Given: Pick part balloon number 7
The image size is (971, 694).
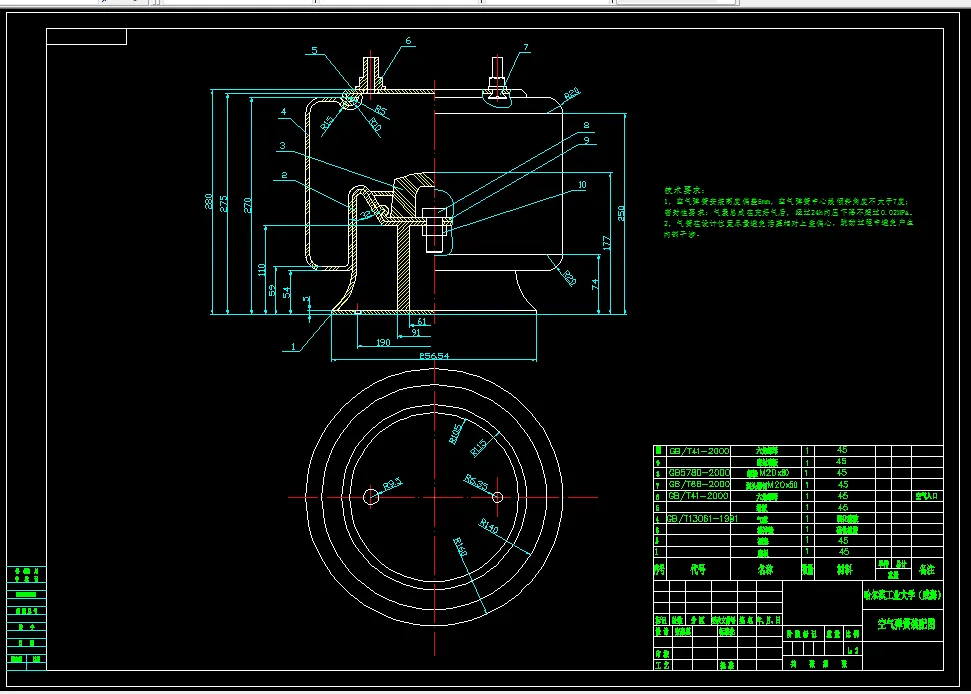Looking at the screenshot, I should pos(526,47).
